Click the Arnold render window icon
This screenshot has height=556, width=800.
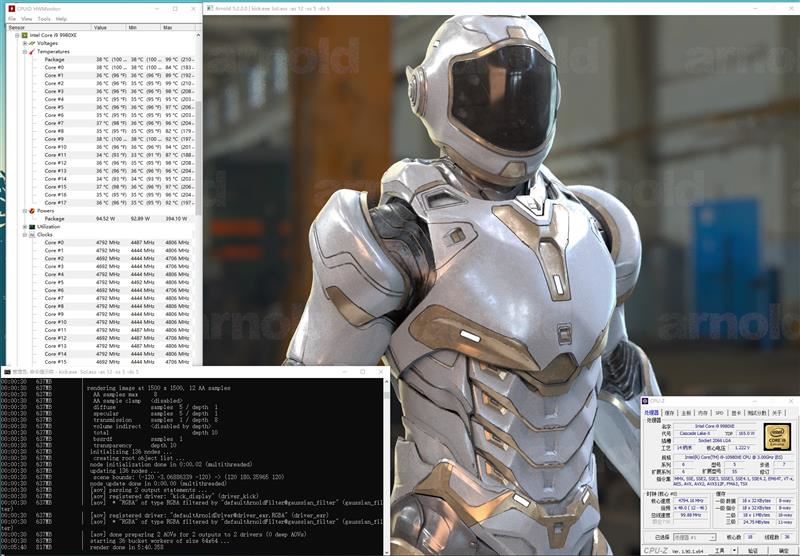tap(210, 8)
